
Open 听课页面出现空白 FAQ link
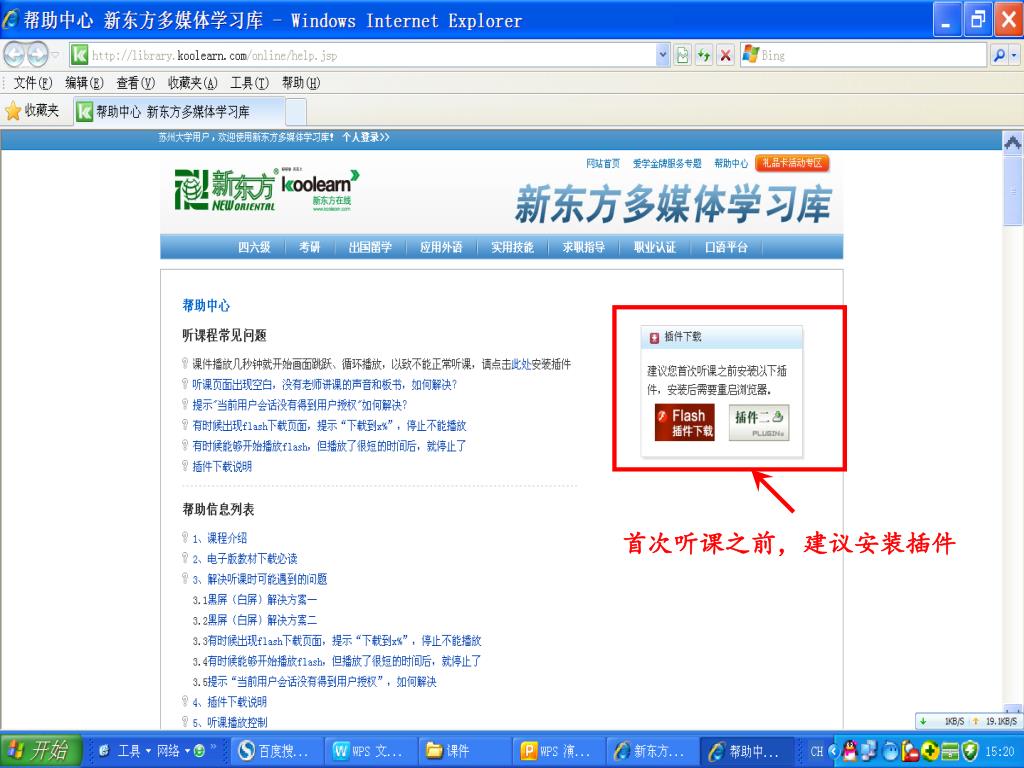point(325,385)
